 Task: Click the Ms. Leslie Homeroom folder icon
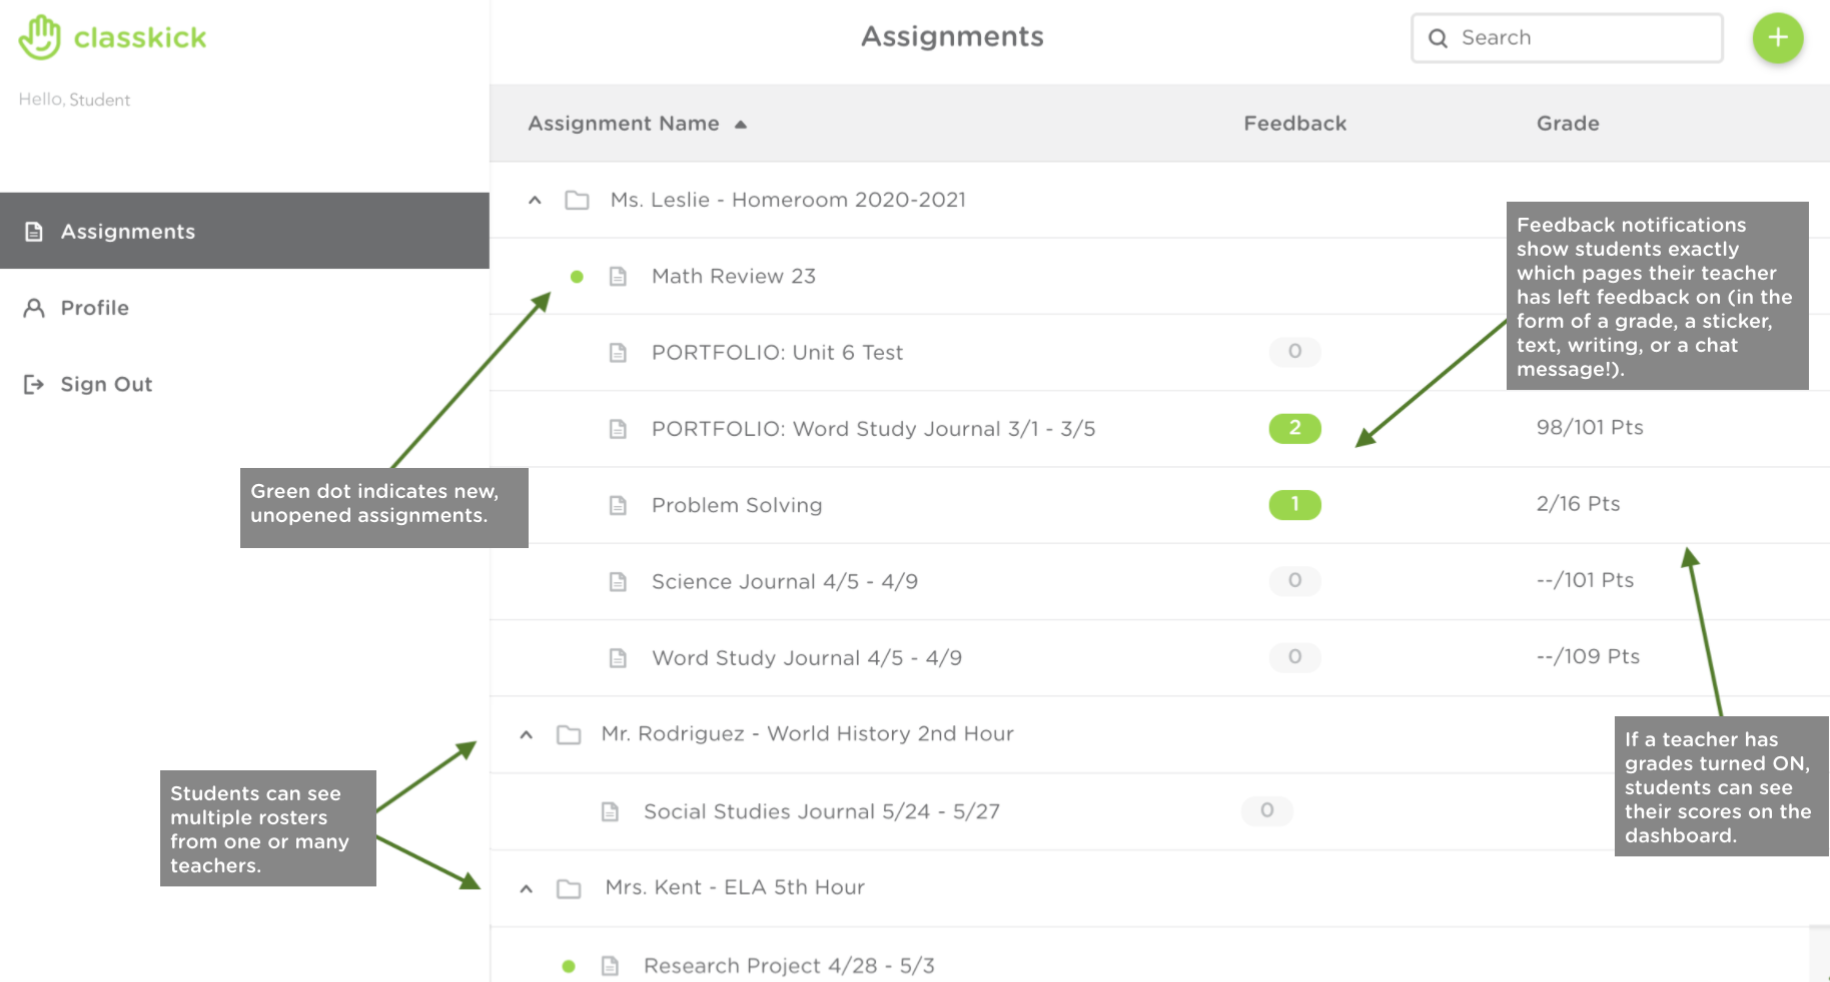click(577, 200)
